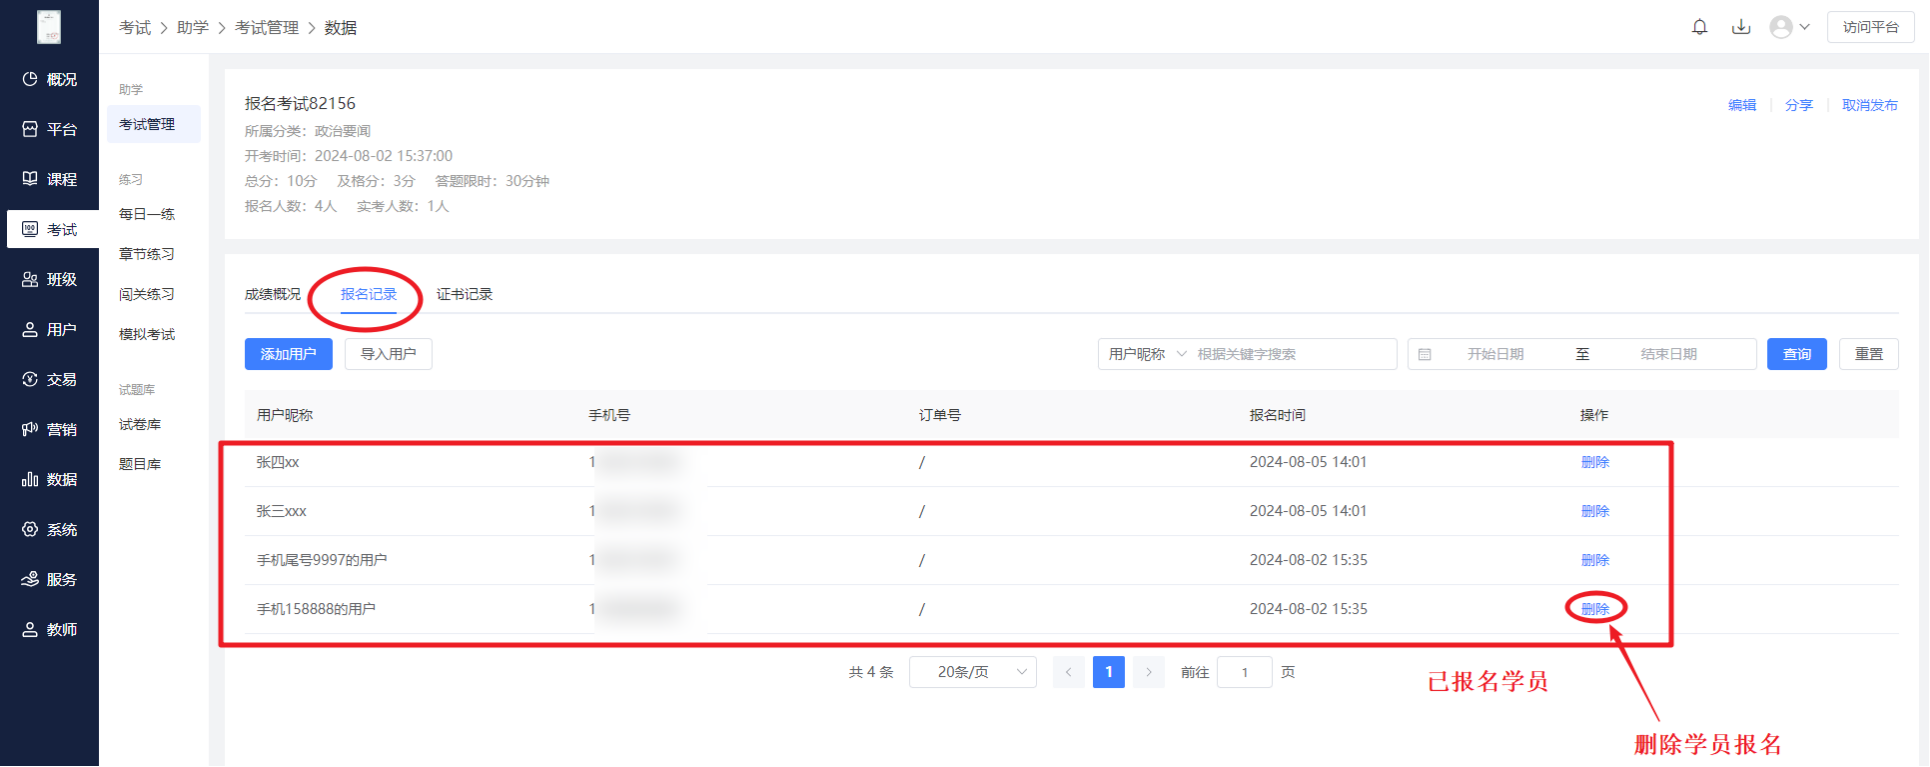Click the notification bell icon
Image resolution: width=1930 pixels, height=767 pixels.
1699,27
